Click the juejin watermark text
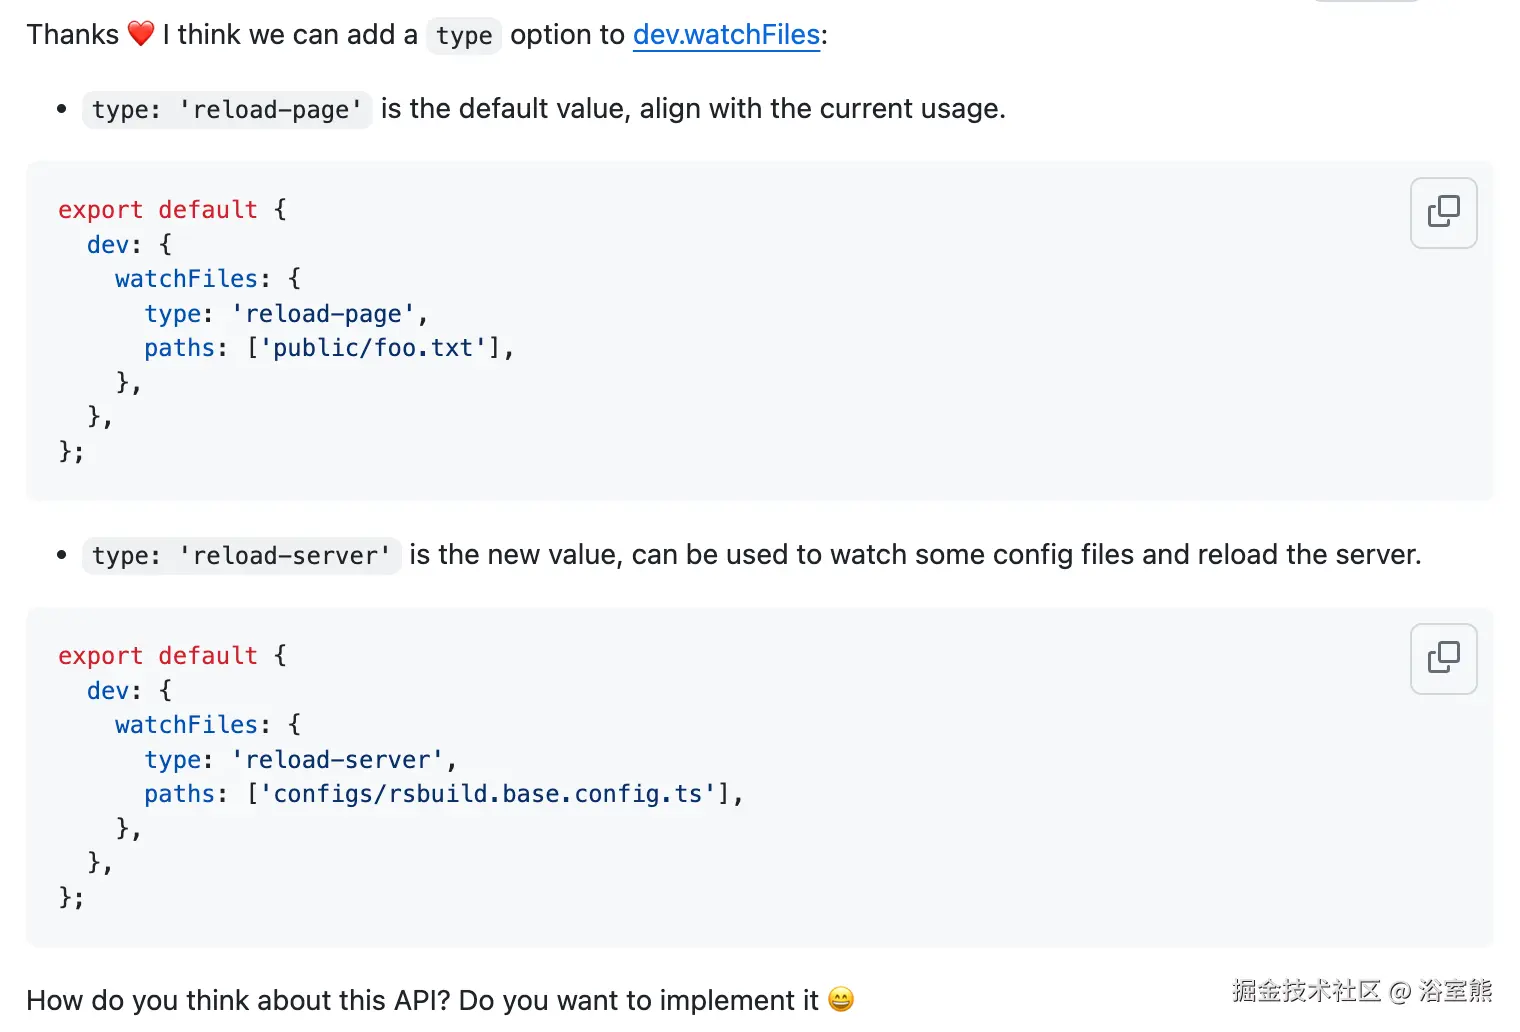Image resolution: width=1520 pixels, height=1032 pixels. (x=1361, y=990)
